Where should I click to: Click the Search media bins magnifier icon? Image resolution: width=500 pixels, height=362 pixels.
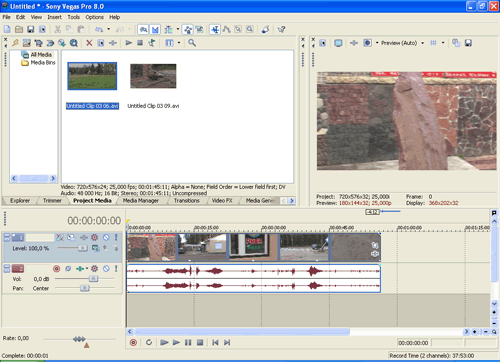coord(192,43)
